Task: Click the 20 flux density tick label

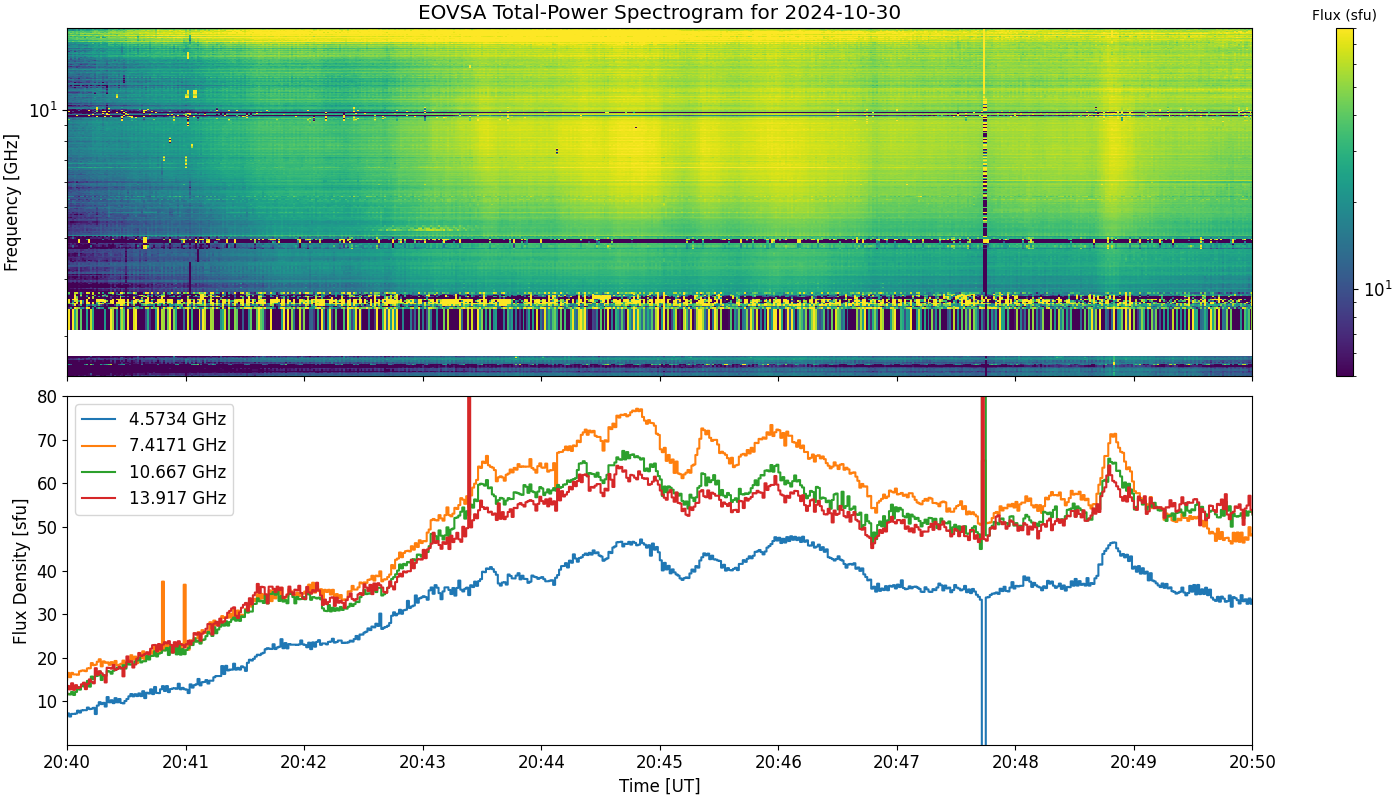Action: 48,658
